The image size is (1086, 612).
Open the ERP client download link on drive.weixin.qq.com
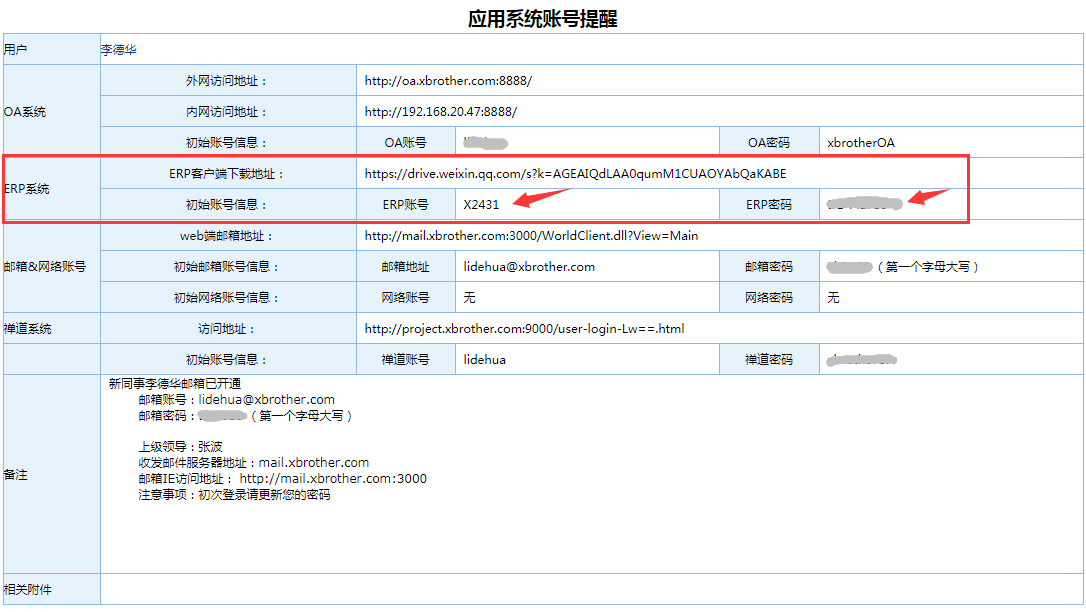(x=575, y=173)
